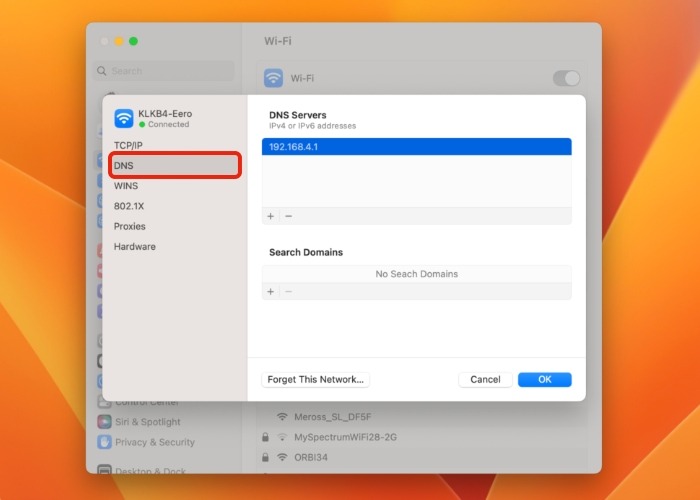Open the 802.1X tab
Screen dimensions: 700x500
click(x=129, y=206)
